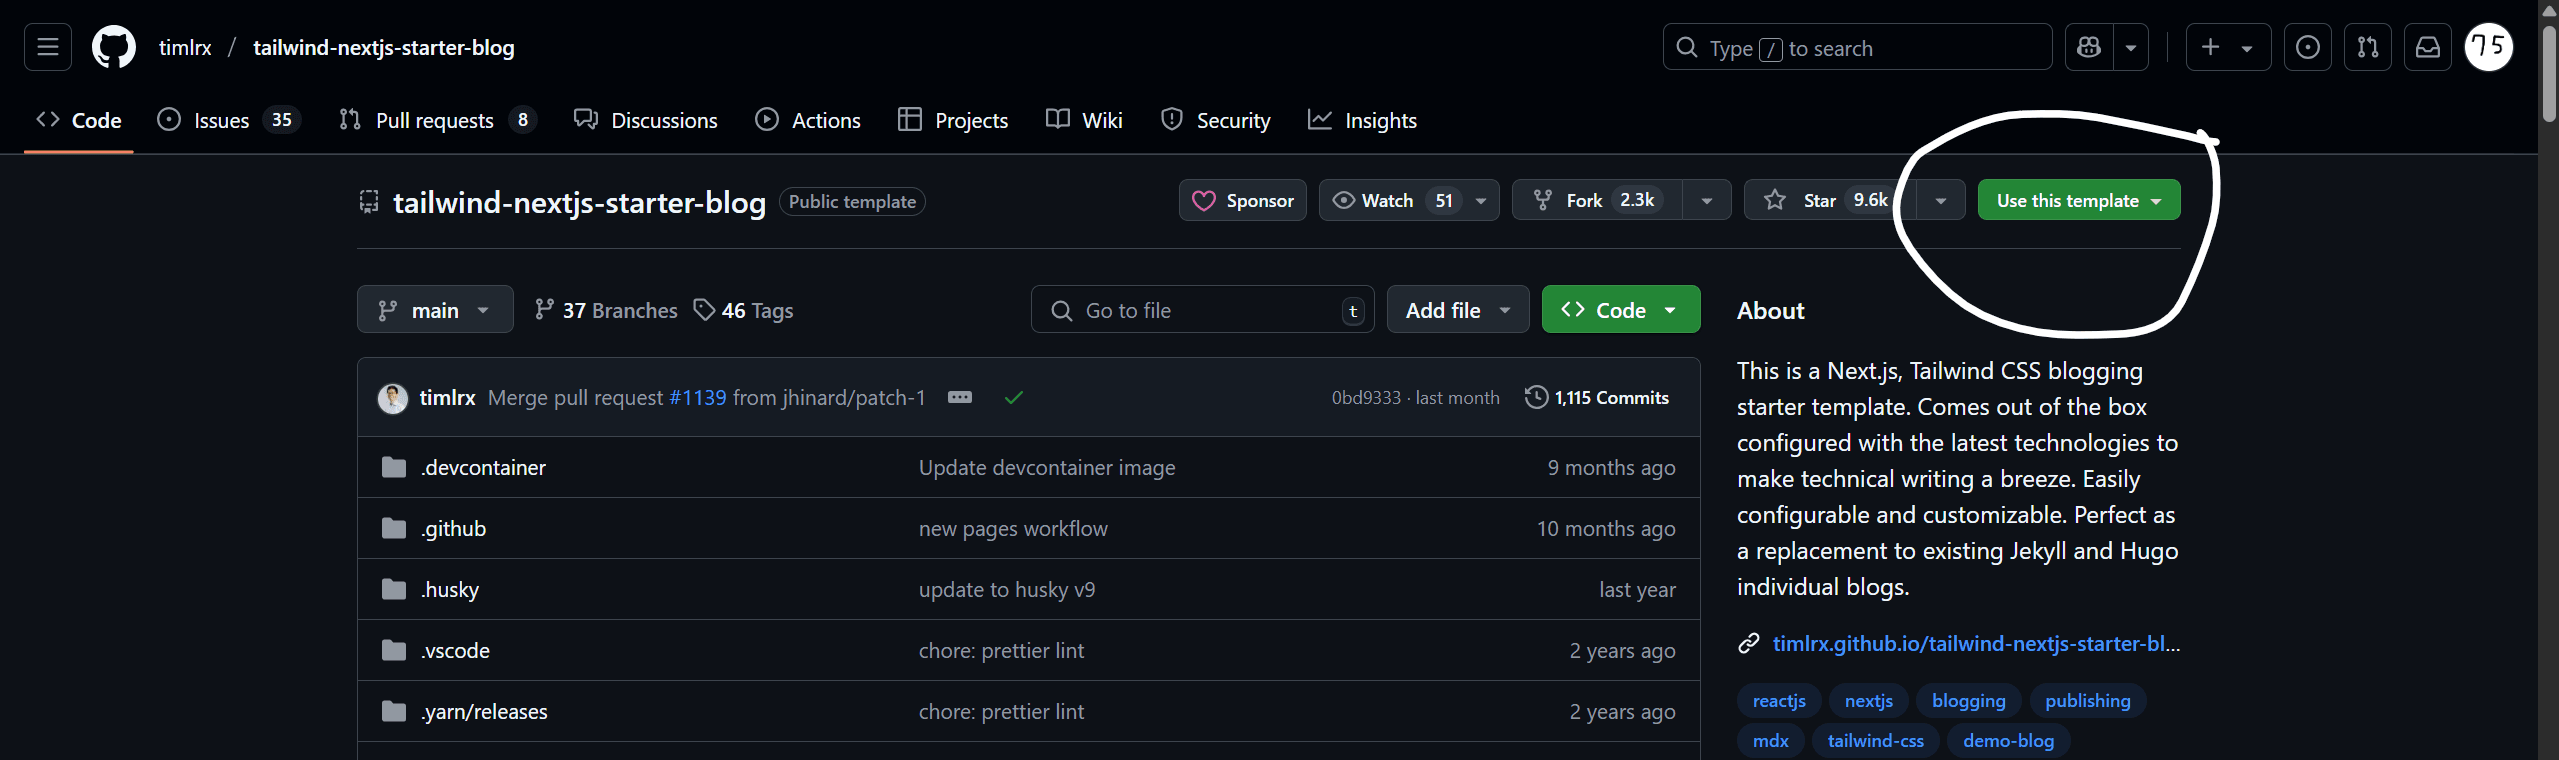Switch to the Issues tab
The height and width of the screenshot is (760, 2559).
click(x=229, y=120)
